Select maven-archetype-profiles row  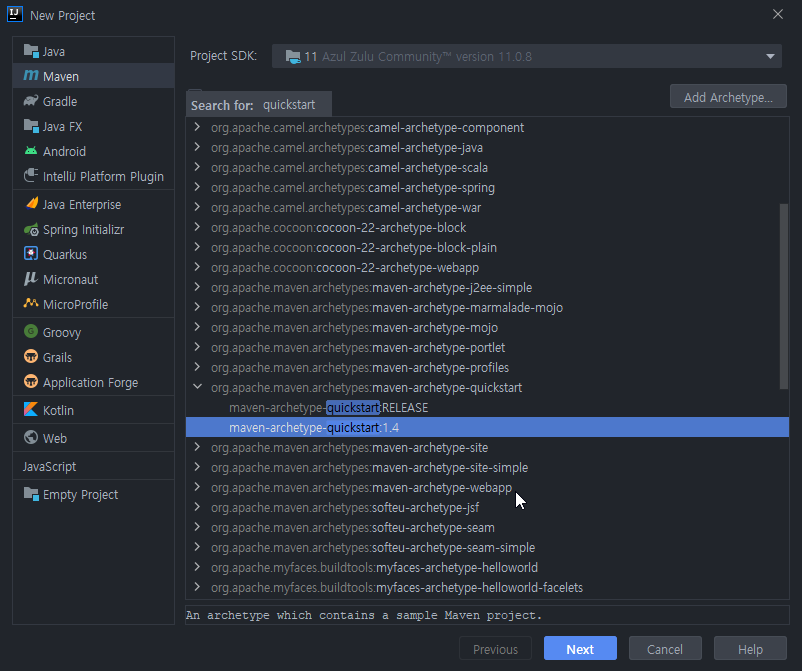(487, 367)
